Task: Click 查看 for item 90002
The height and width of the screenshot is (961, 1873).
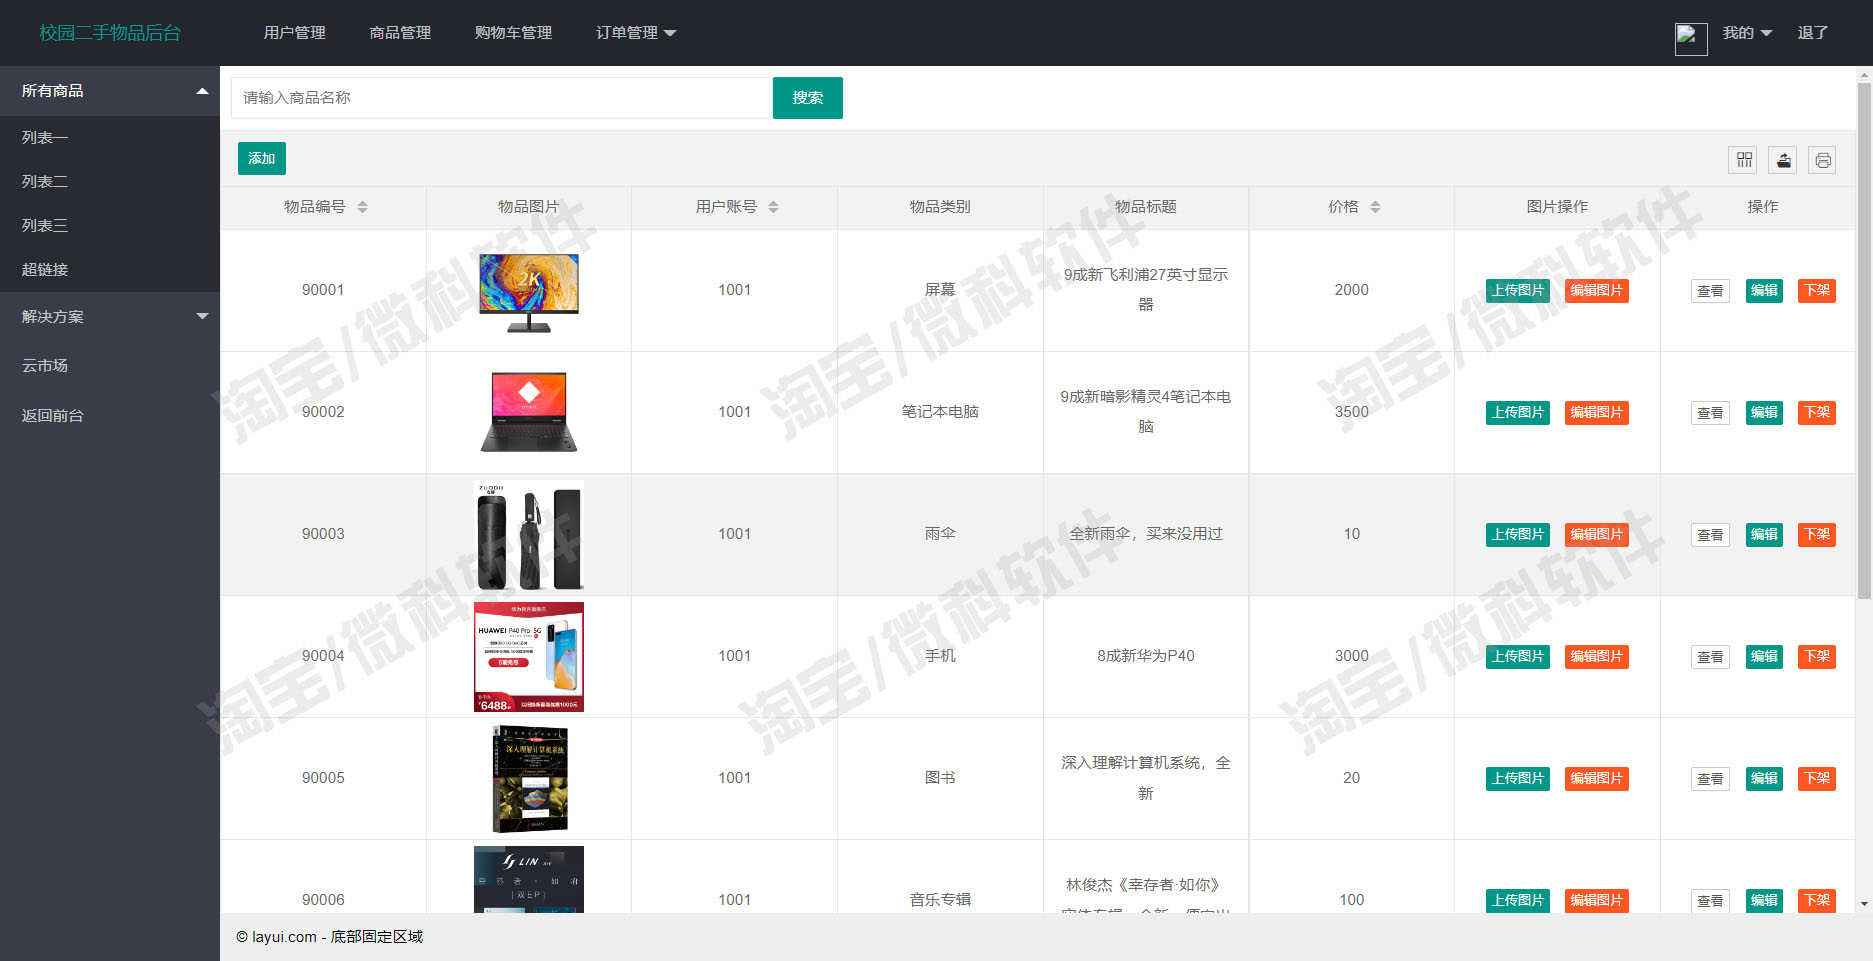Action: click(1711, 413)
